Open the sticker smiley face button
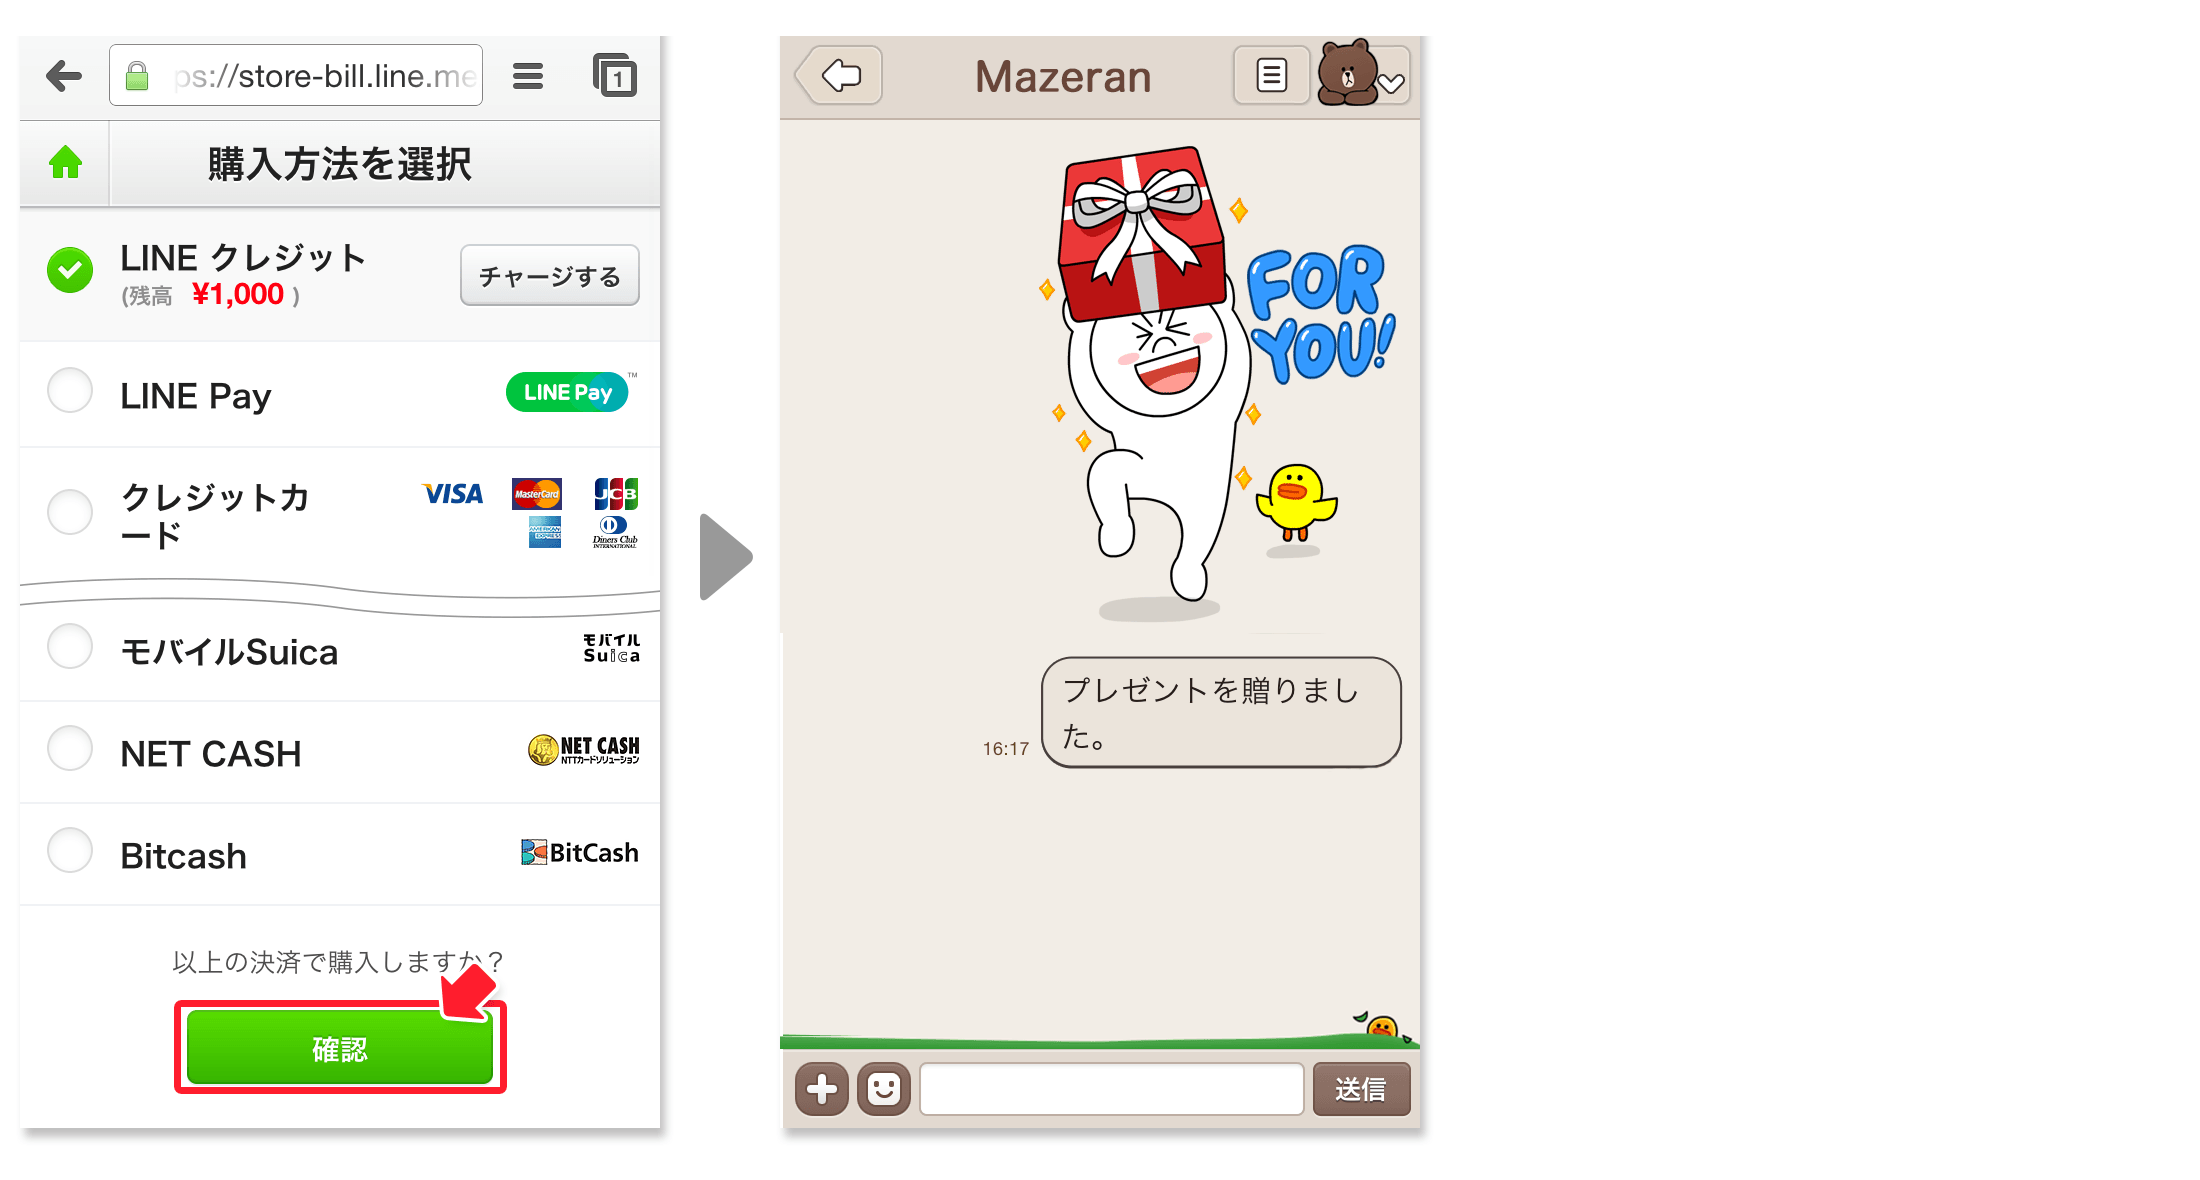The width and height of the screenshot is (2200, 1180). click(884, 1089)
